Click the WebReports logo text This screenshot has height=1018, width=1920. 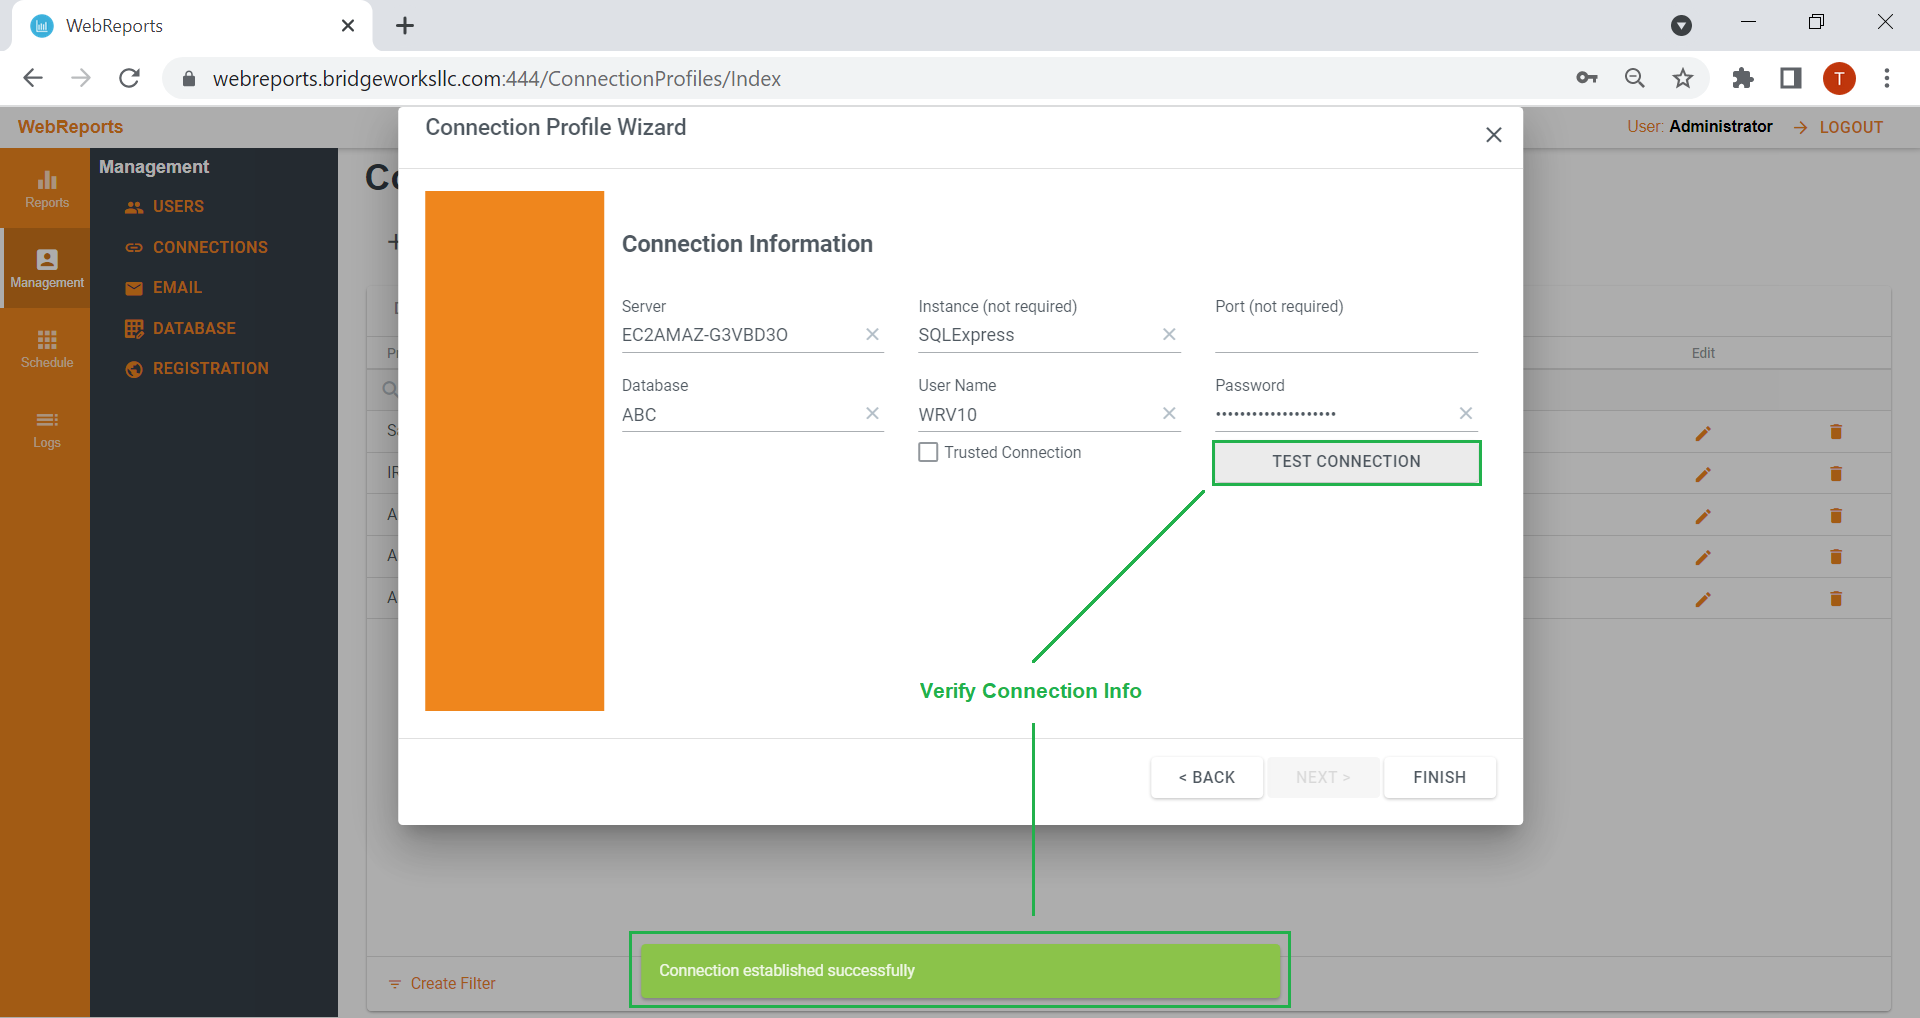coord(70,127)
